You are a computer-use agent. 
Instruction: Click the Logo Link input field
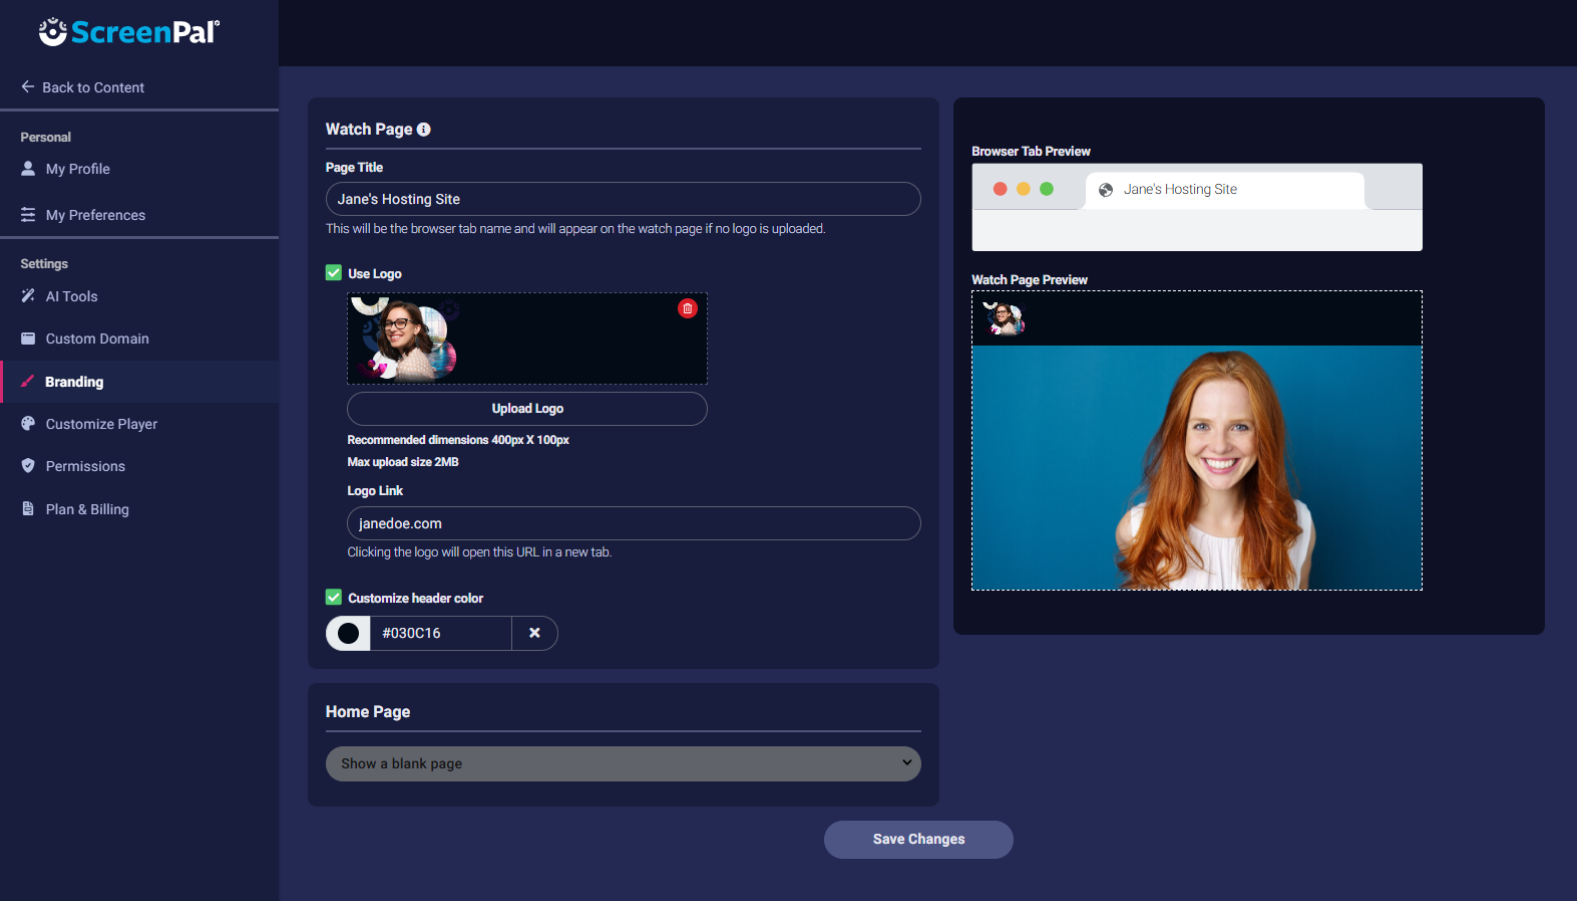coord(633,524)
